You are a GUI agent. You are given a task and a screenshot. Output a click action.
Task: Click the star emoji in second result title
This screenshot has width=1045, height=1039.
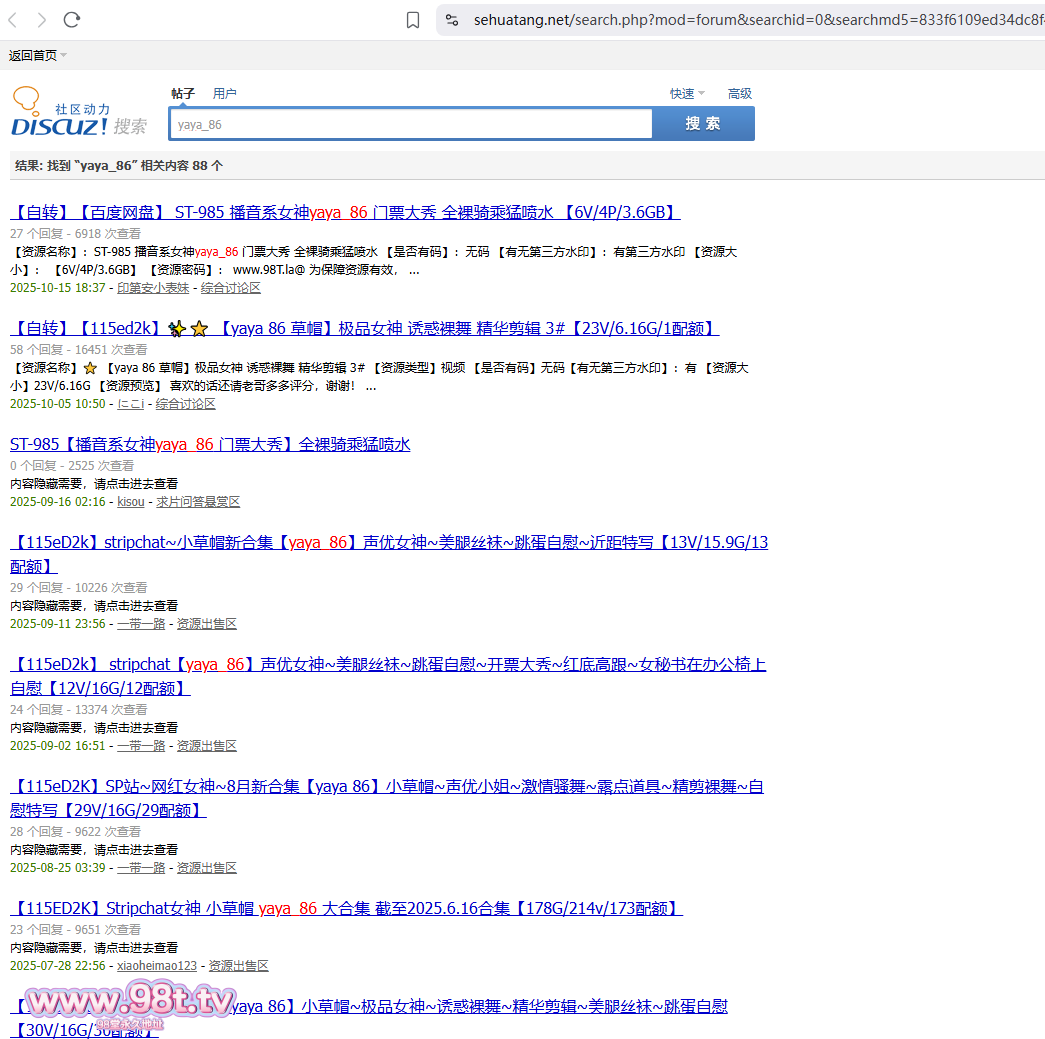click(199, 329)
